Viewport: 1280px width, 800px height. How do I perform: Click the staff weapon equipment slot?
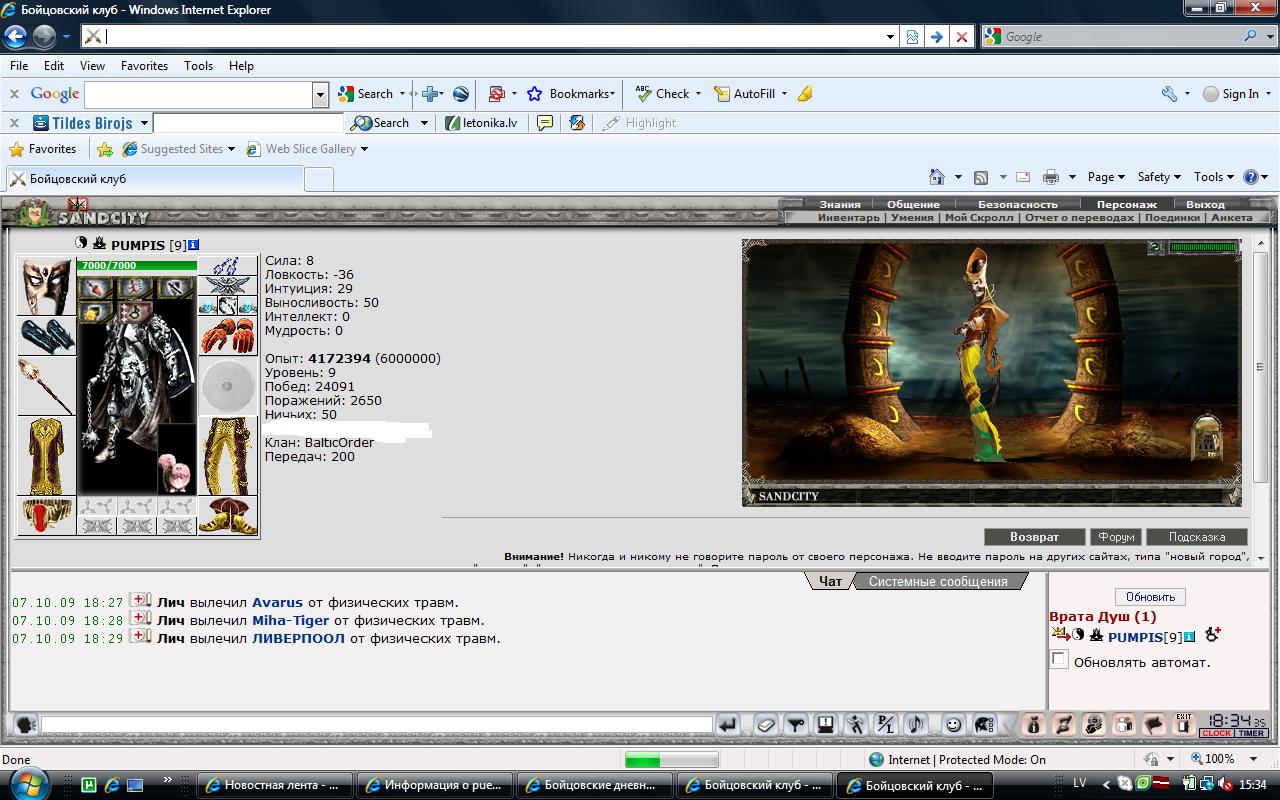pyautogui.click(x=47, y=386)
